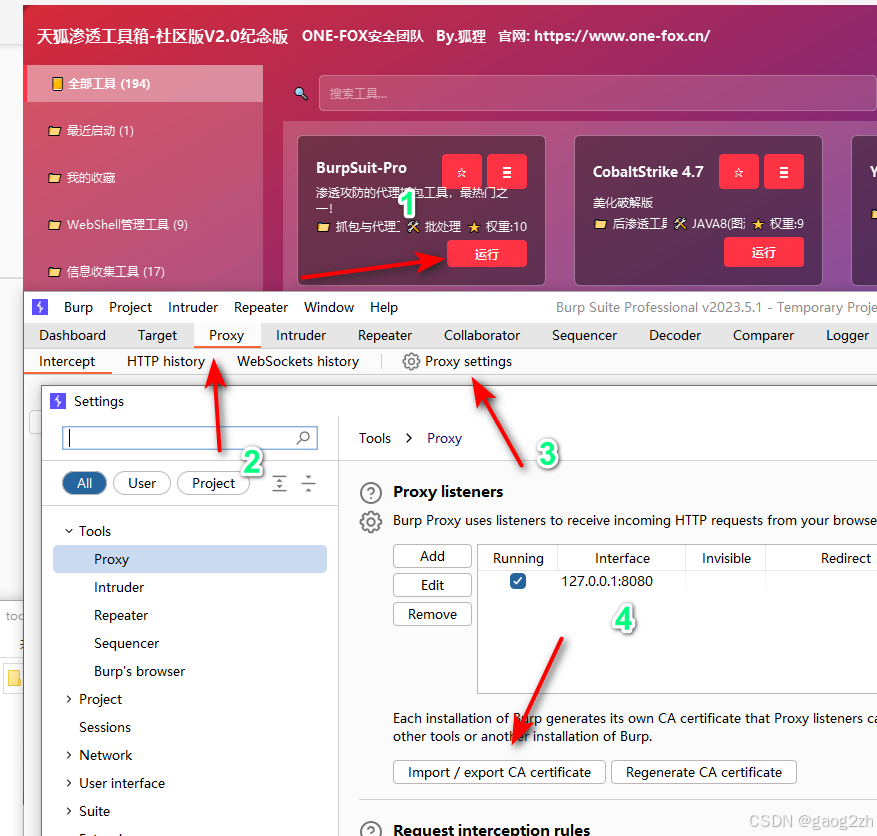Click the folder icon of 最近启动 category
This screenshot has width=877, height=836.
(54, 131)
